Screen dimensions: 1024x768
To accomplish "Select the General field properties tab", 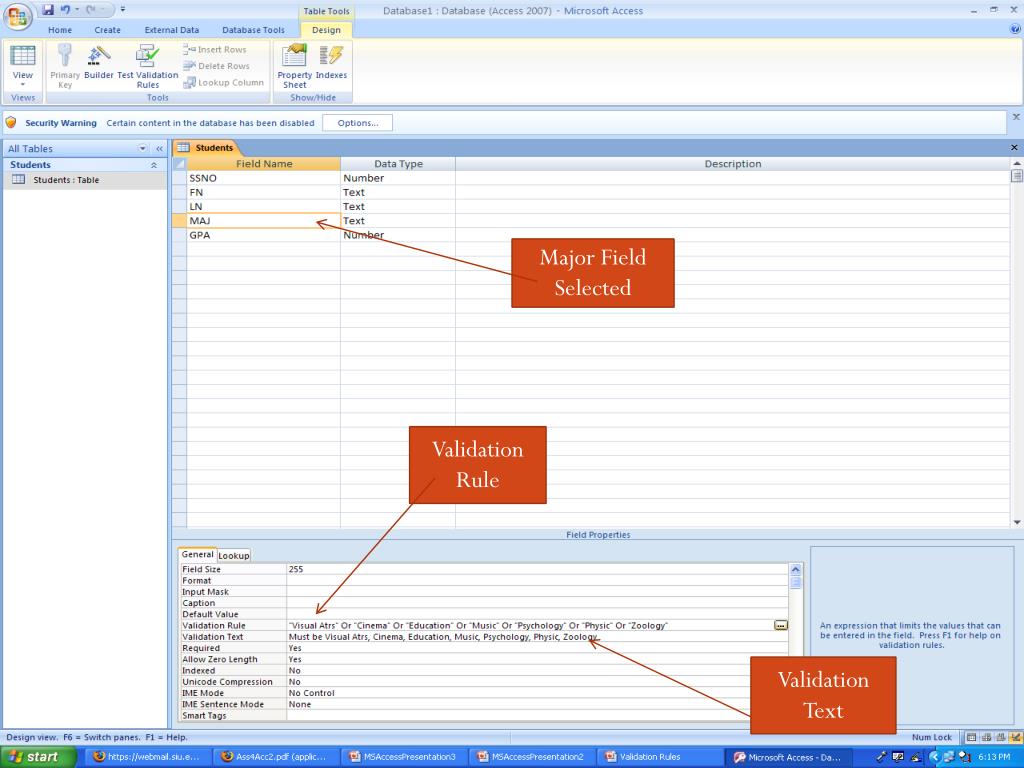I will click(x=197, y=554).
